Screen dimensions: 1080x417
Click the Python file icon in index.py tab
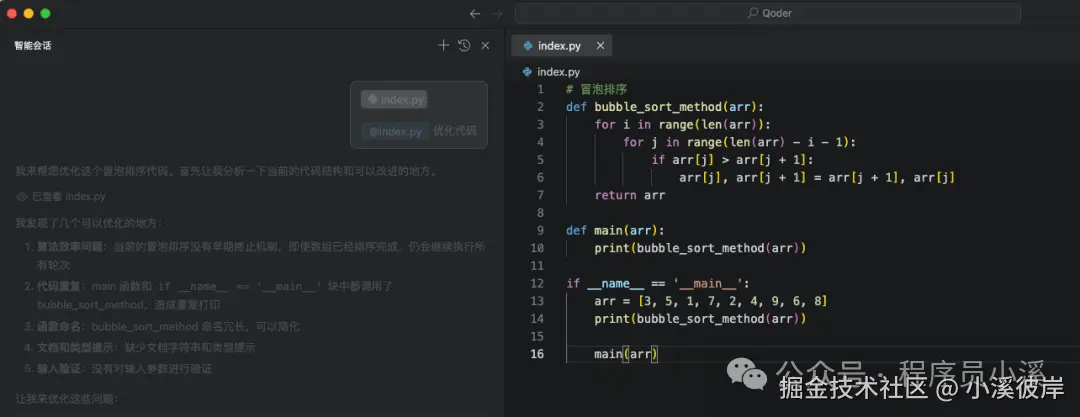pyautogui.click(x=528, y=45)
